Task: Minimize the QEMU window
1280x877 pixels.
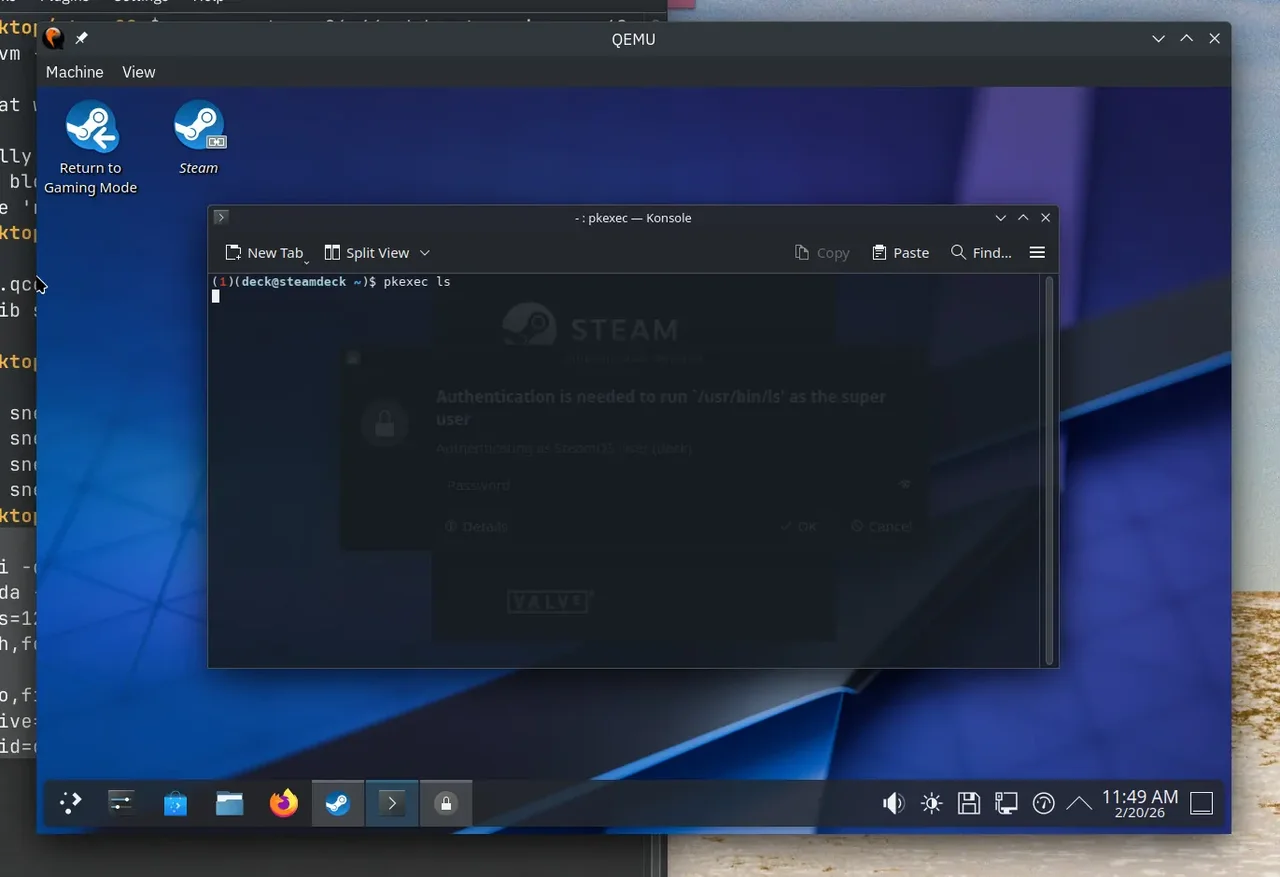Action: (1159, 38)
